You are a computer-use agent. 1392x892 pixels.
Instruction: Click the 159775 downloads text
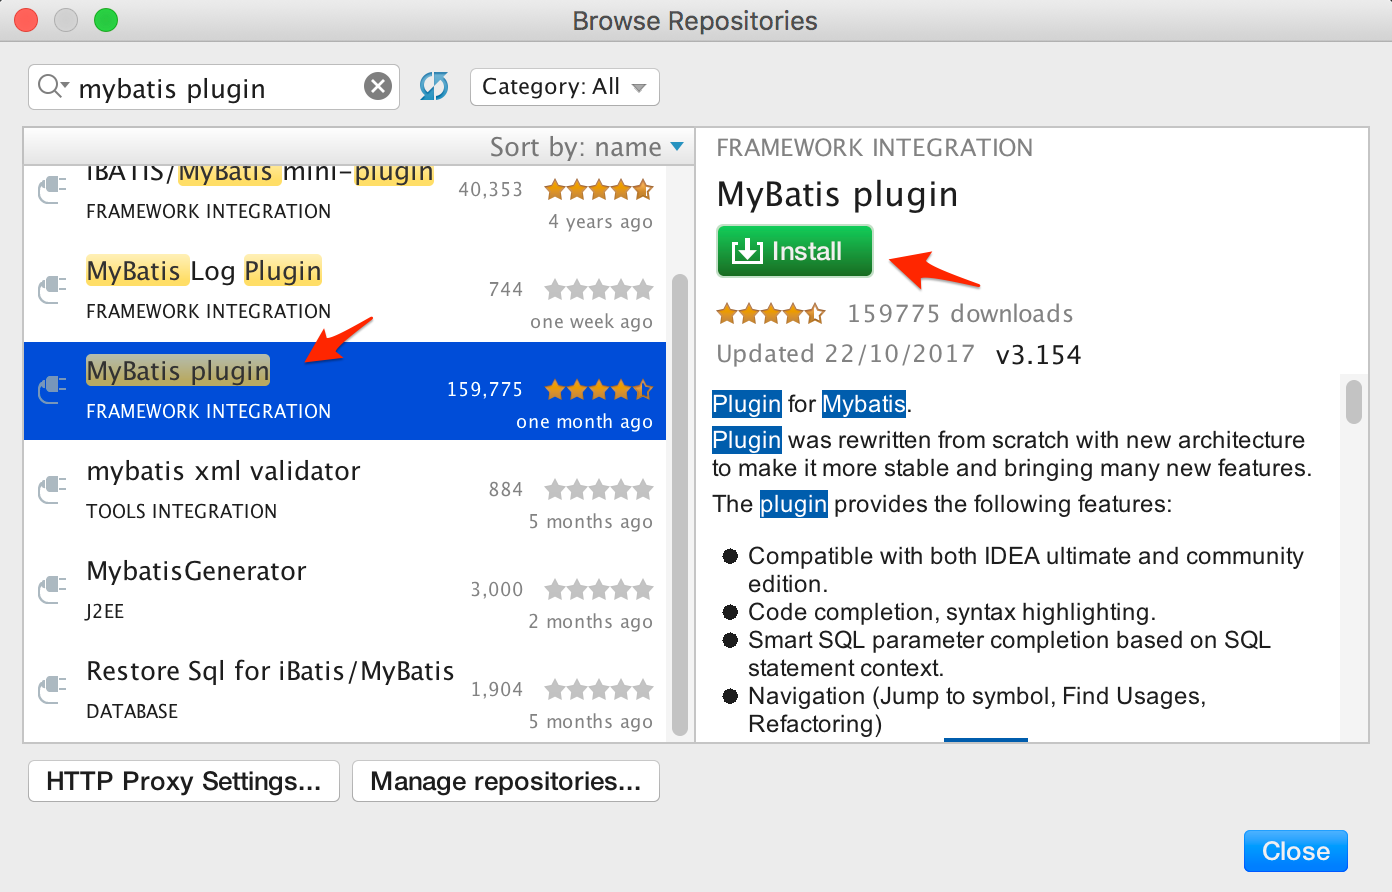(x=960, y=314)
